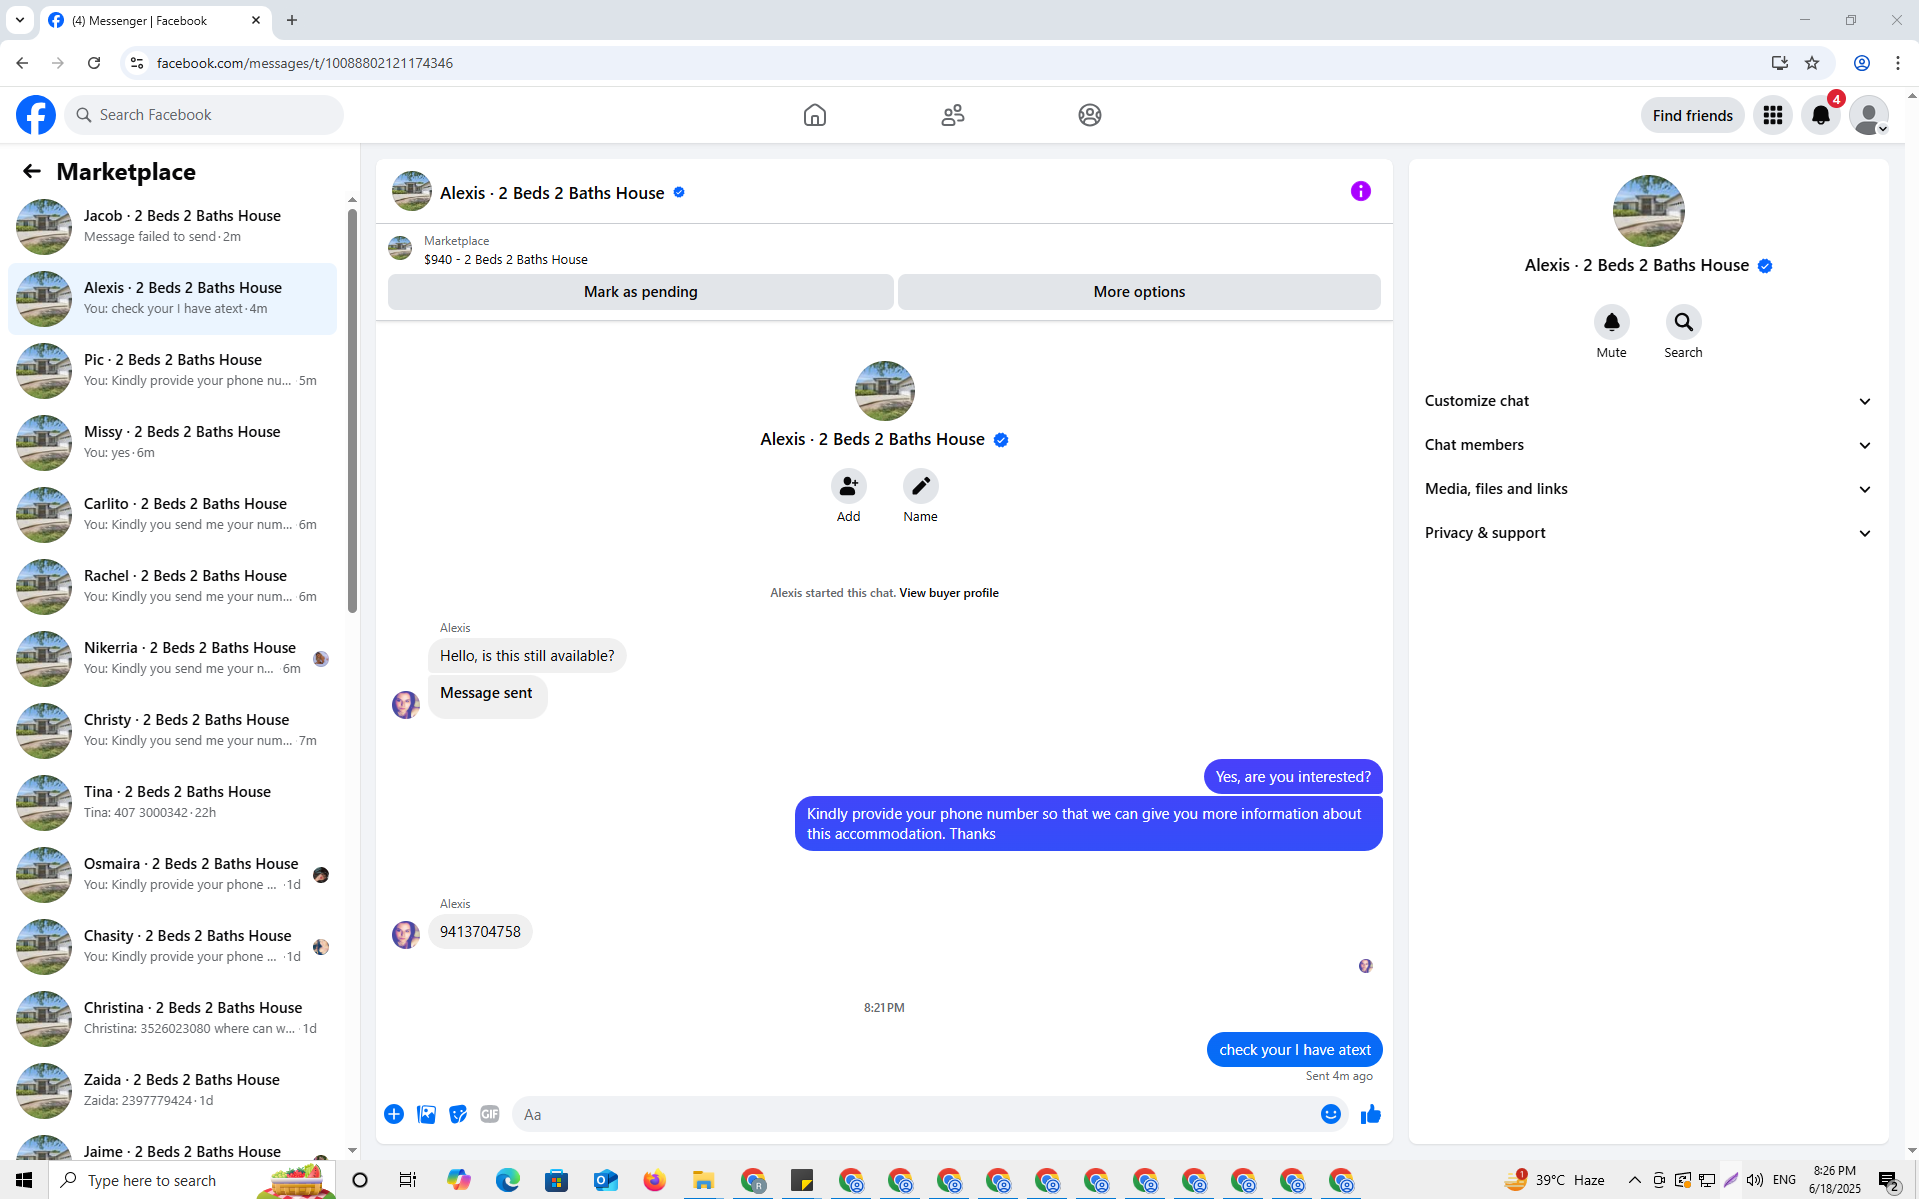The width and height of the screenshot is (1919, 1199).
Task: Click the Alexis chat header title
Action: (x=552, y=193)
